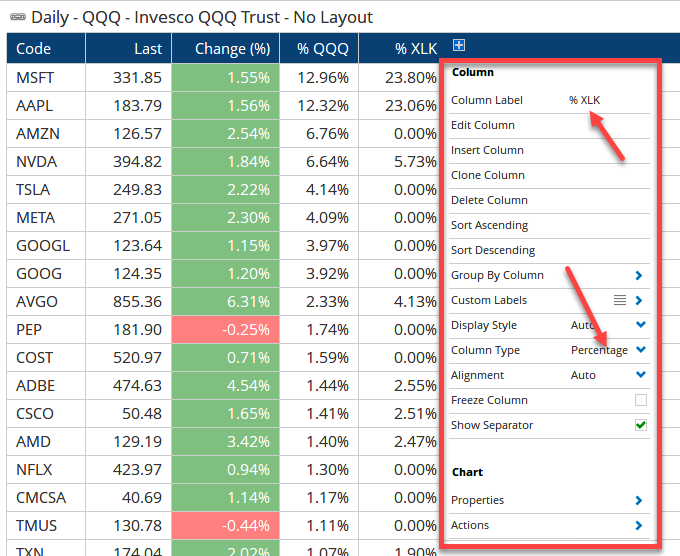Select the MSFT code cell

[x=46, y=78]
